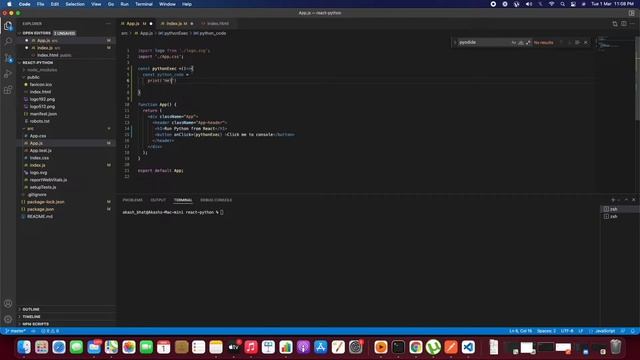Open Finder from the dock
This screenshot has height=360, width=640.
click(24, 347)
